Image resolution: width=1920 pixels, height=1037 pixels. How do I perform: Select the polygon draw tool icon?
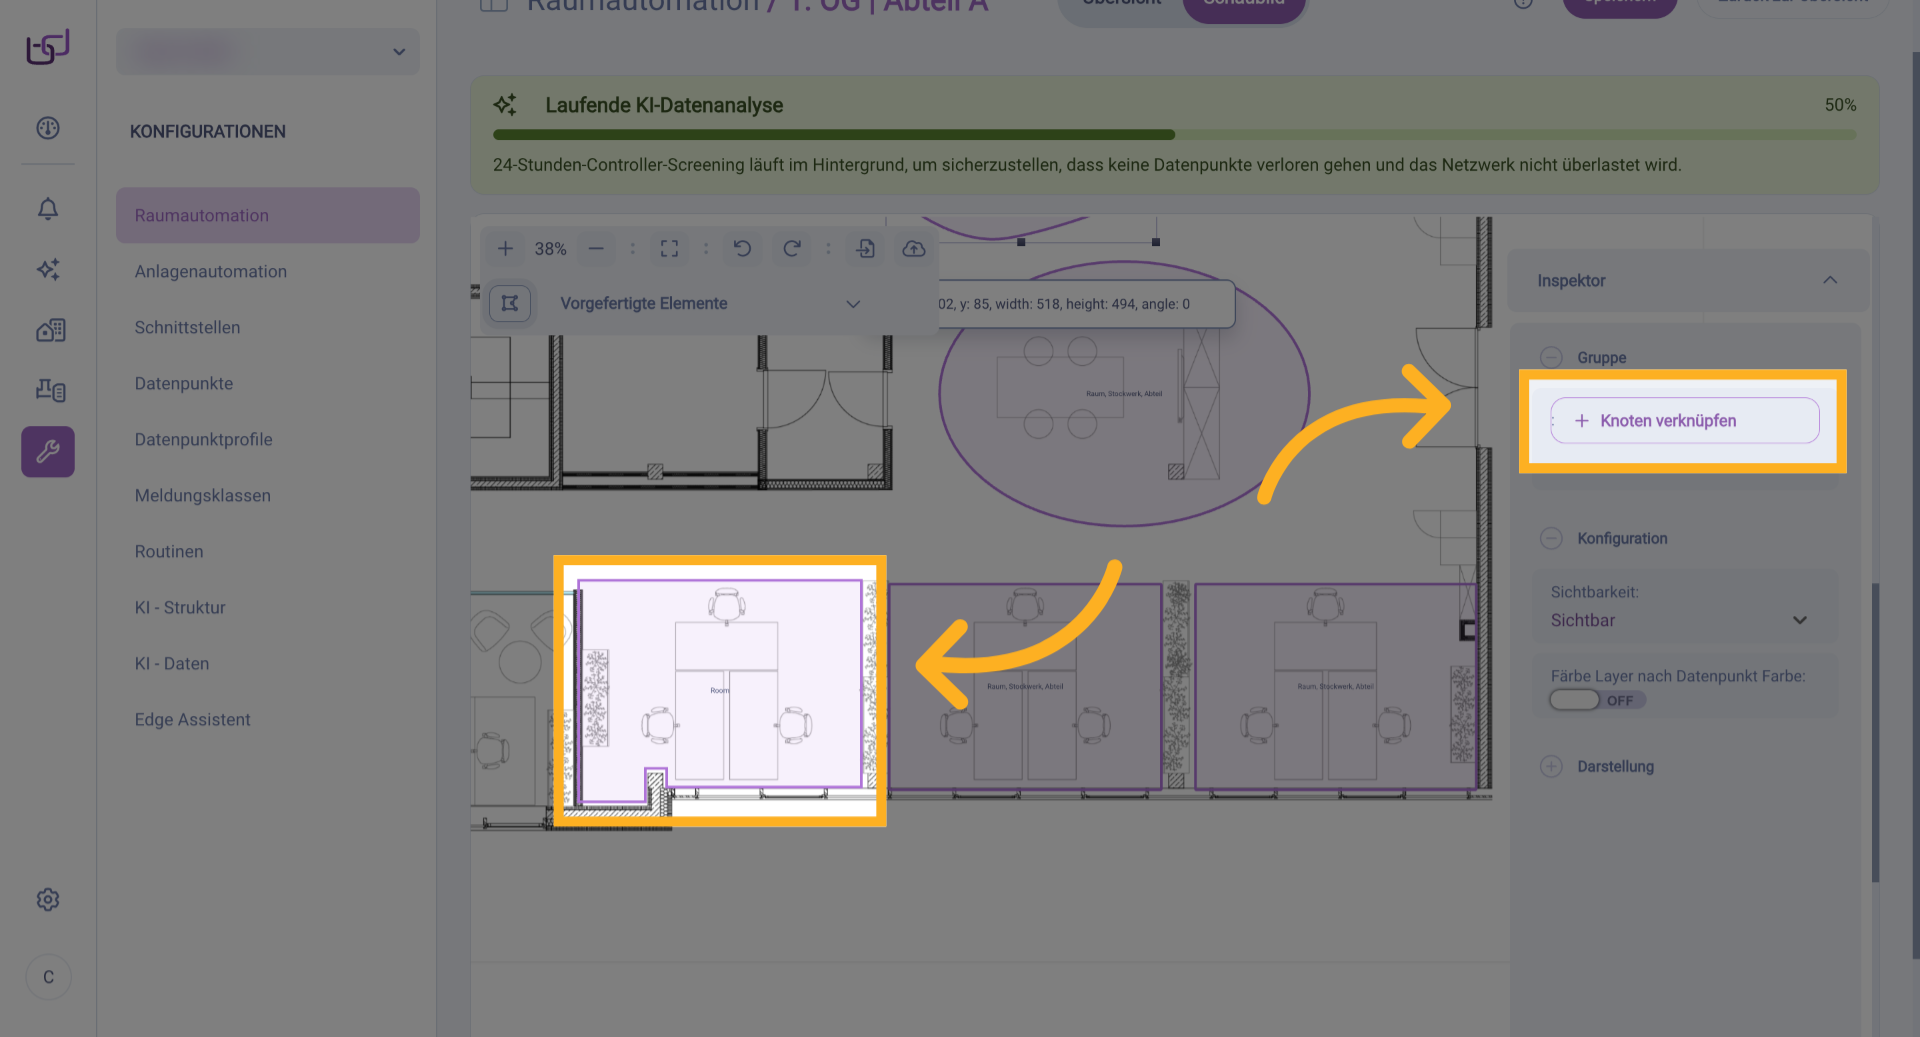(510, 303)
